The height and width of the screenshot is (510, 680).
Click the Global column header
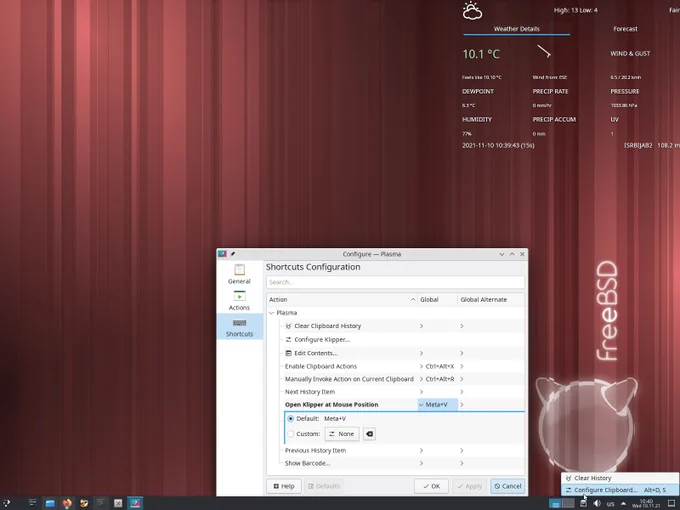pos(437,300)
